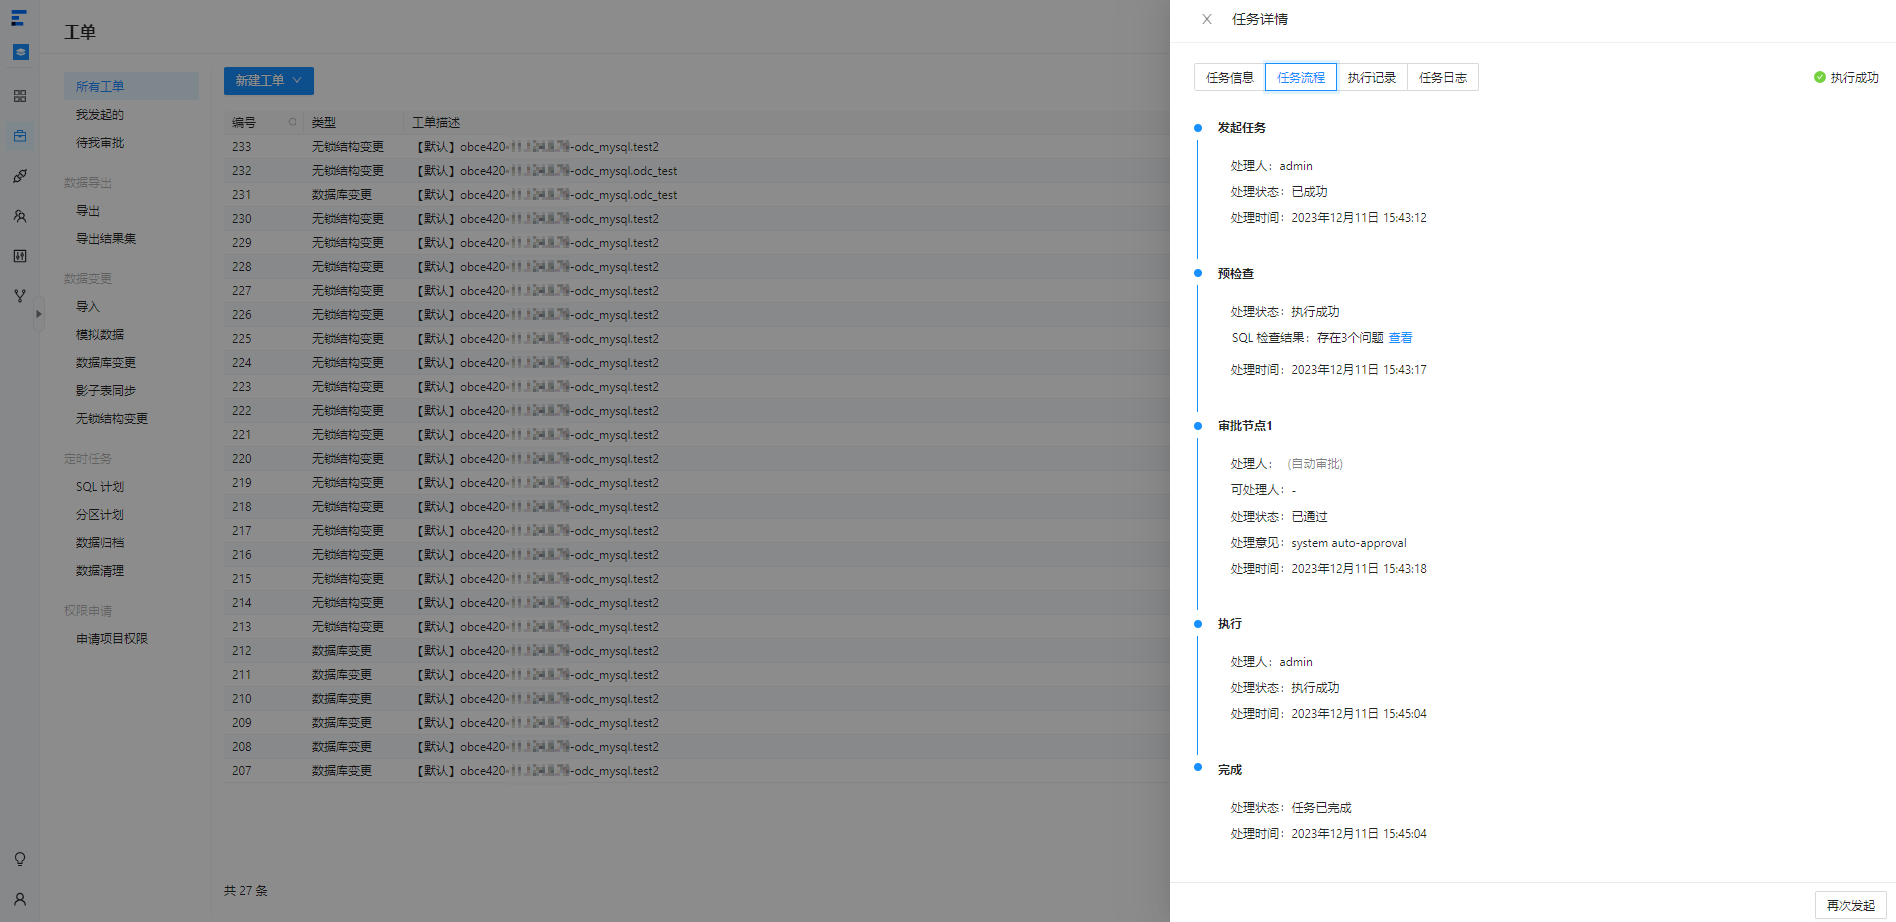This screenshot has width=1896, height=922.
Task: Click the 再次发起 button
Action: click(1851, 905)
